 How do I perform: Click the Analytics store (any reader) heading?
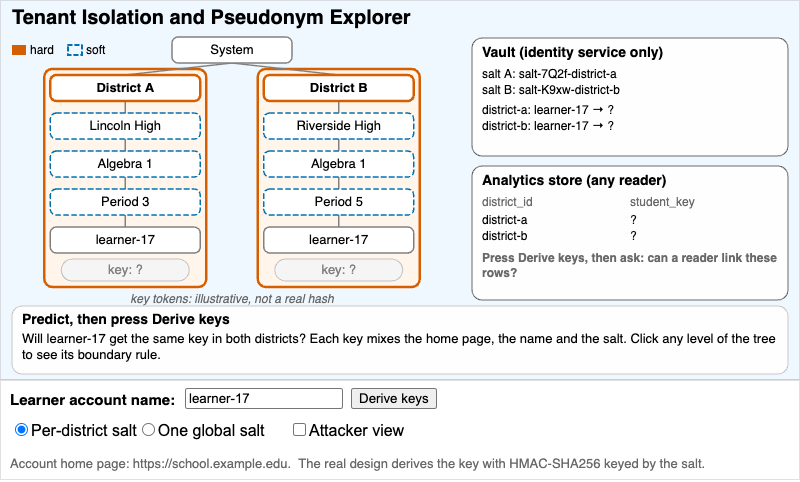pos(574,181)
